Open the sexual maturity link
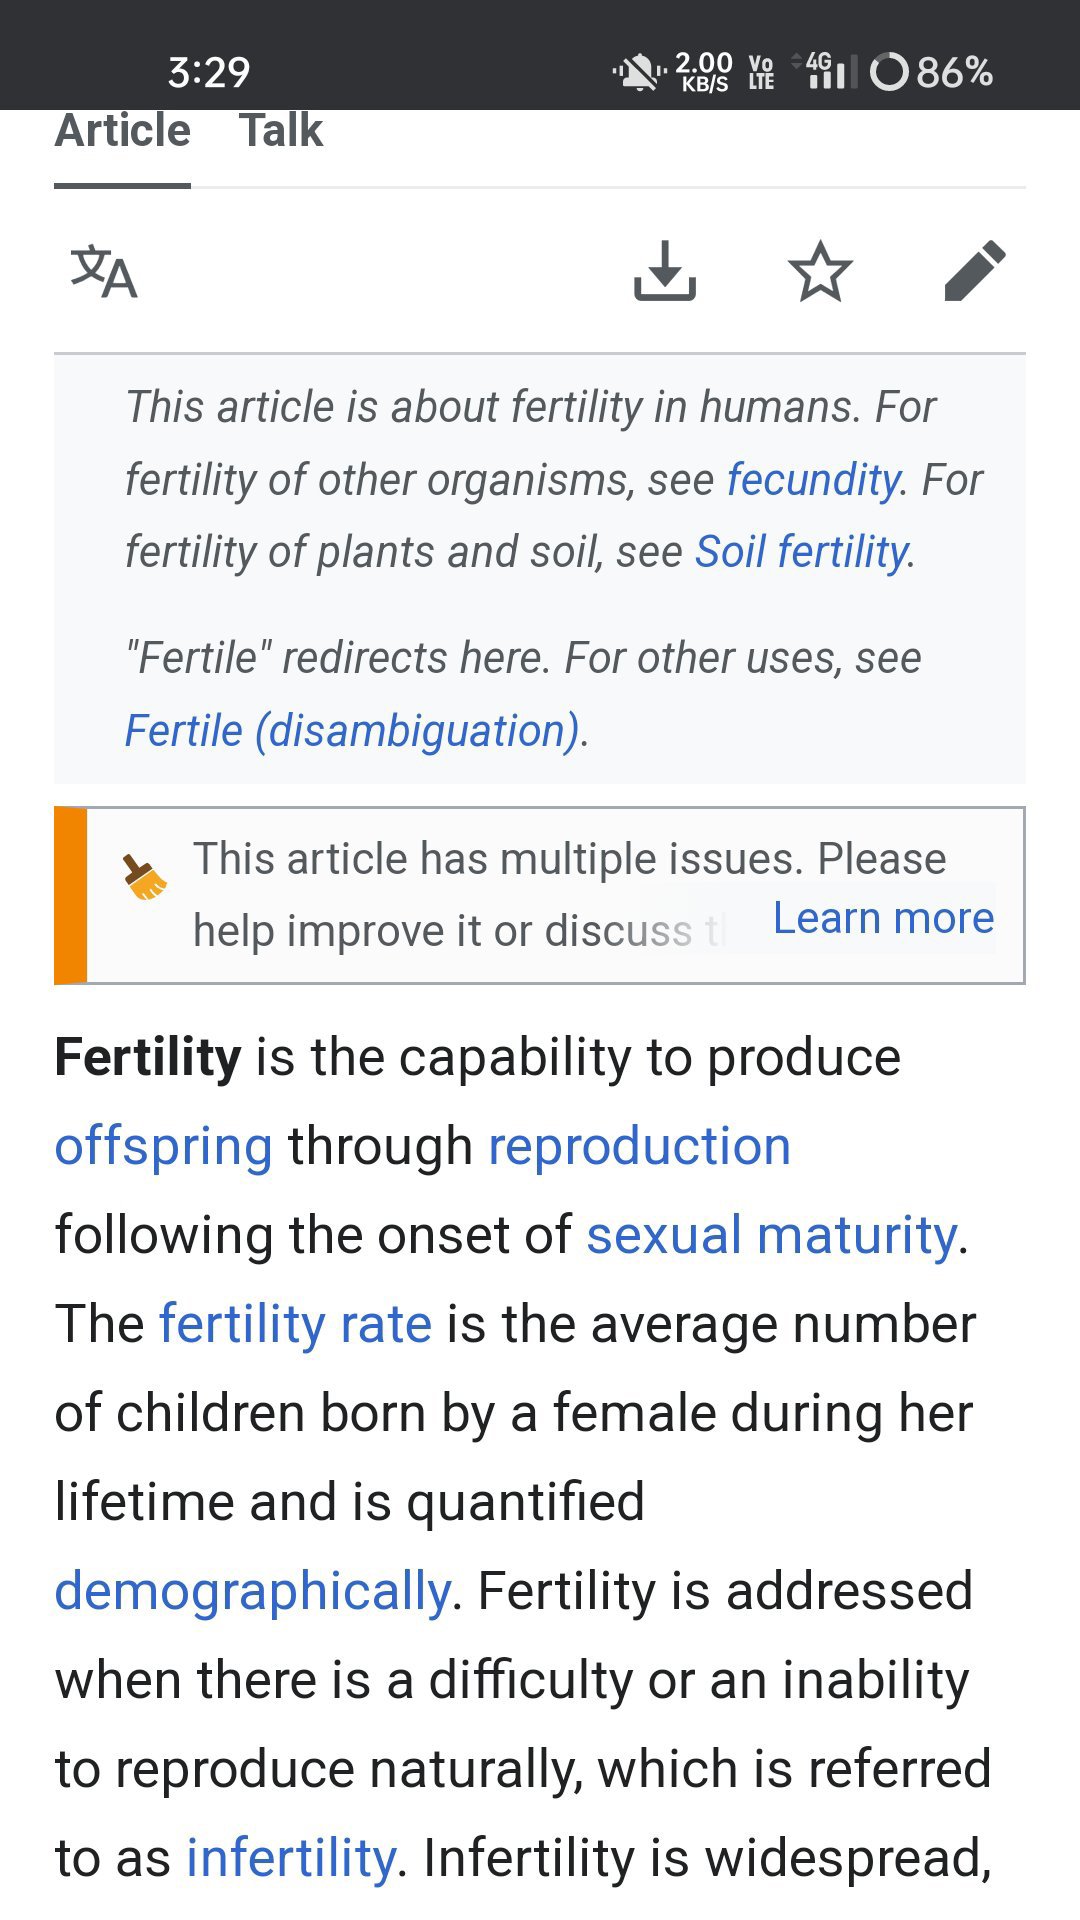This screenshot has width=1080, height=1920. 772,1235
